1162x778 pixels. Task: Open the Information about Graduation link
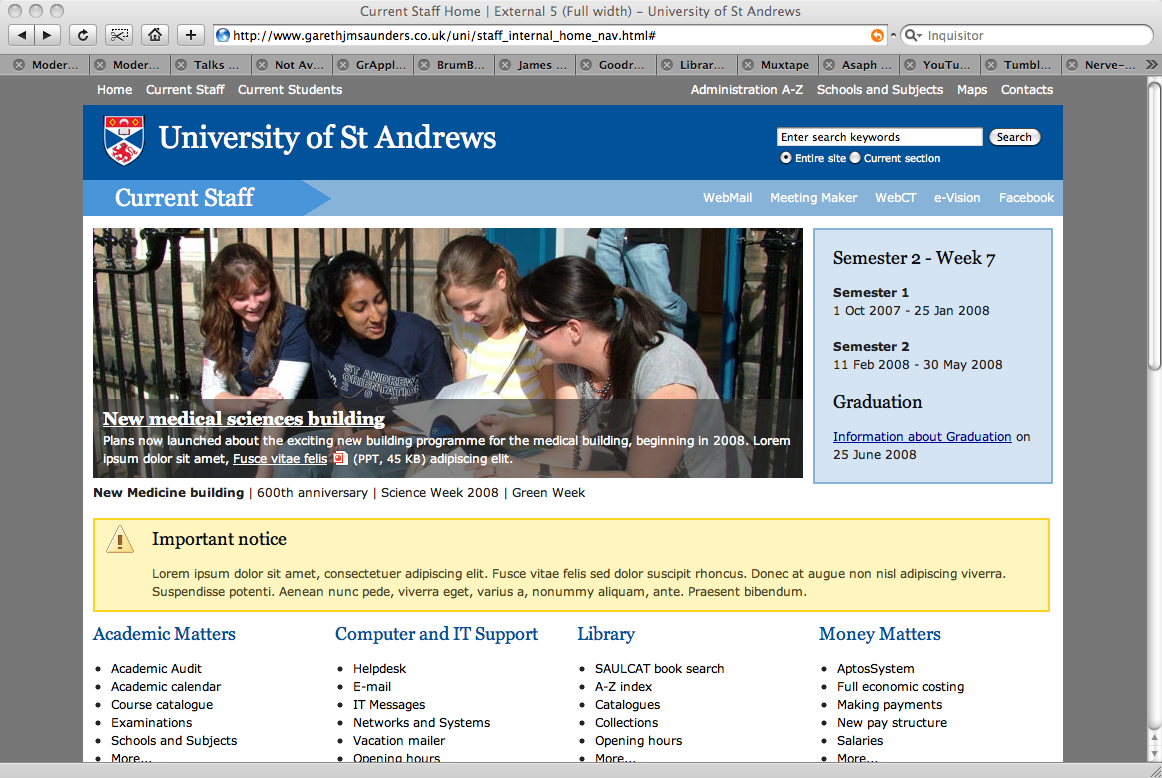tap(922, 436)
